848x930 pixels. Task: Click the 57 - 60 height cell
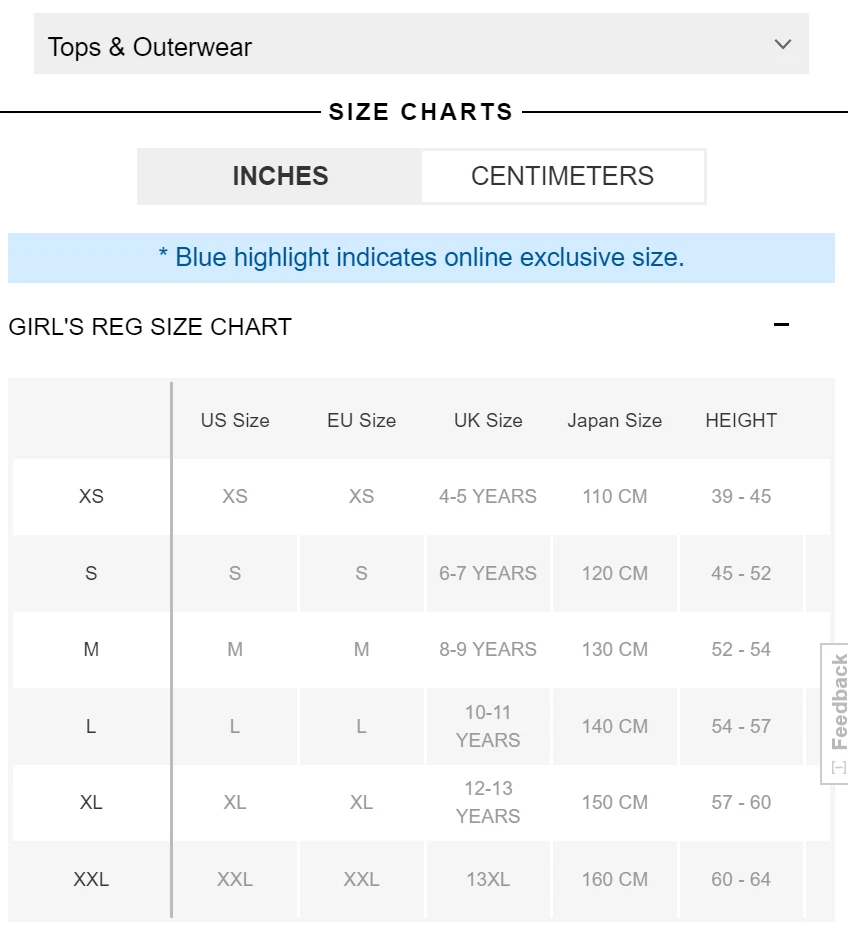click(x=741, y=802)
